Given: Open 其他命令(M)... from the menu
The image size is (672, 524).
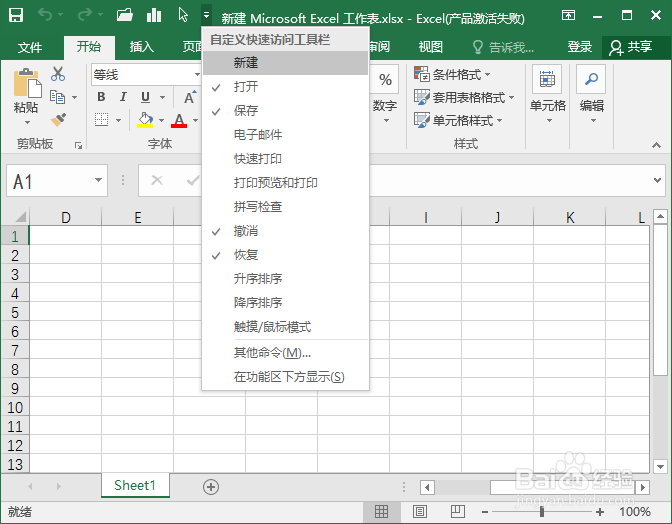Looking at the screenshot, I should (285, 353).
